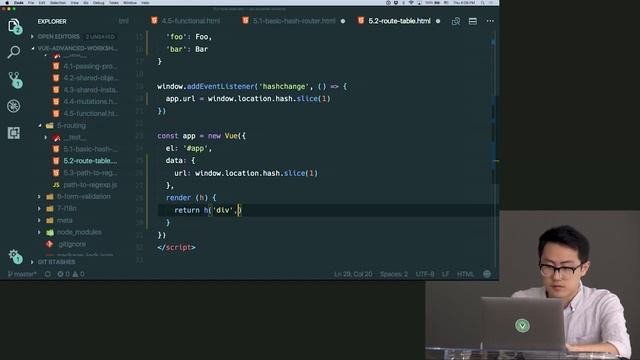Expand the GIT STASHES section
The image size is (640, 360).
click(x=32, y=262)
